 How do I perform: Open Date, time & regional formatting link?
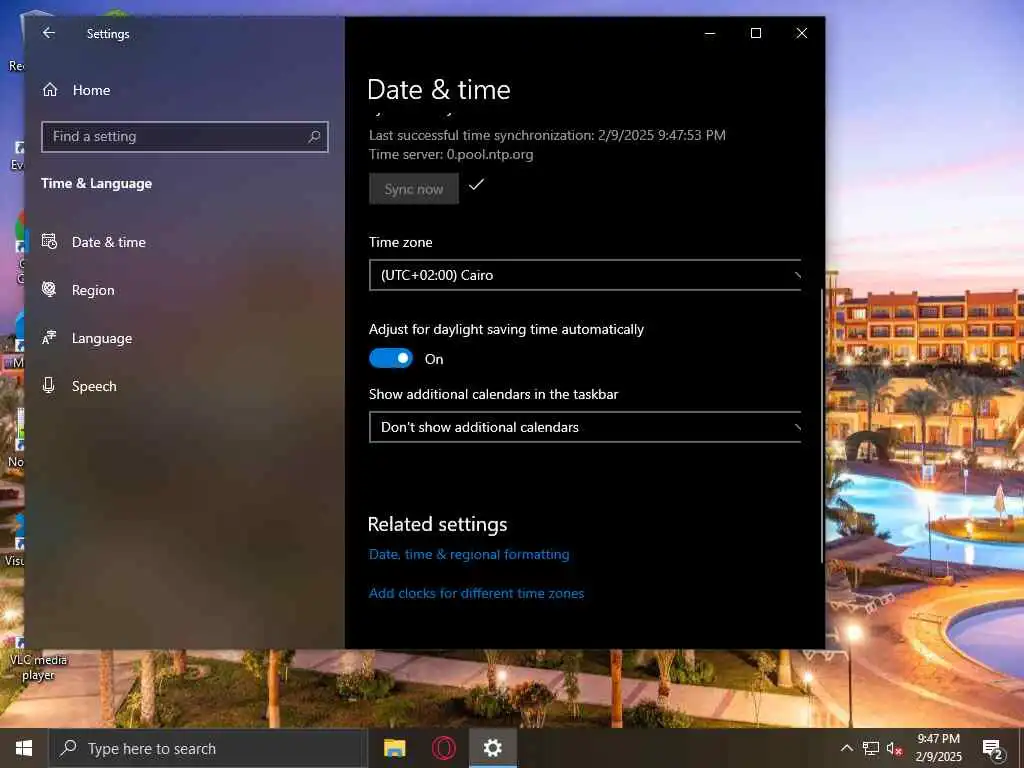469,554
